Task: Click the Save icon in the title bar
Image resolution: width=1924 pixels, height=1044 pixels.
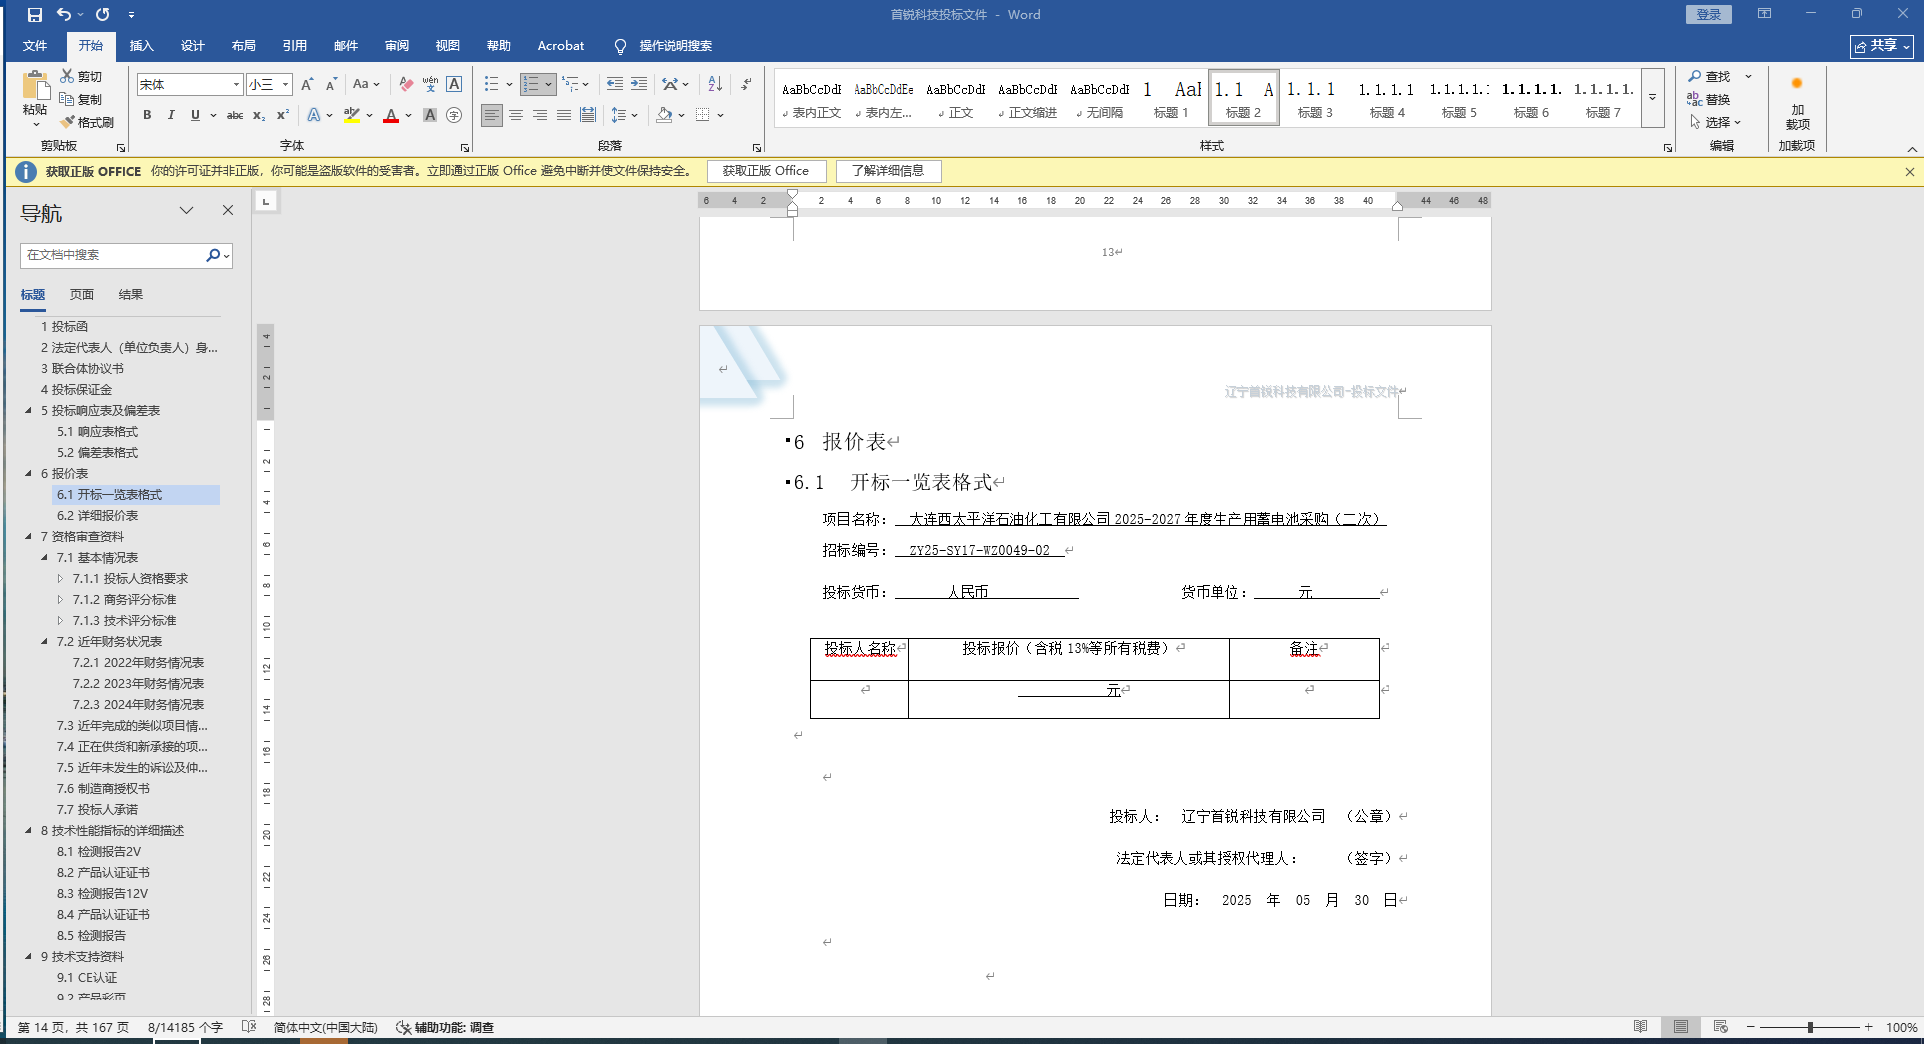Action: (35, 15)
